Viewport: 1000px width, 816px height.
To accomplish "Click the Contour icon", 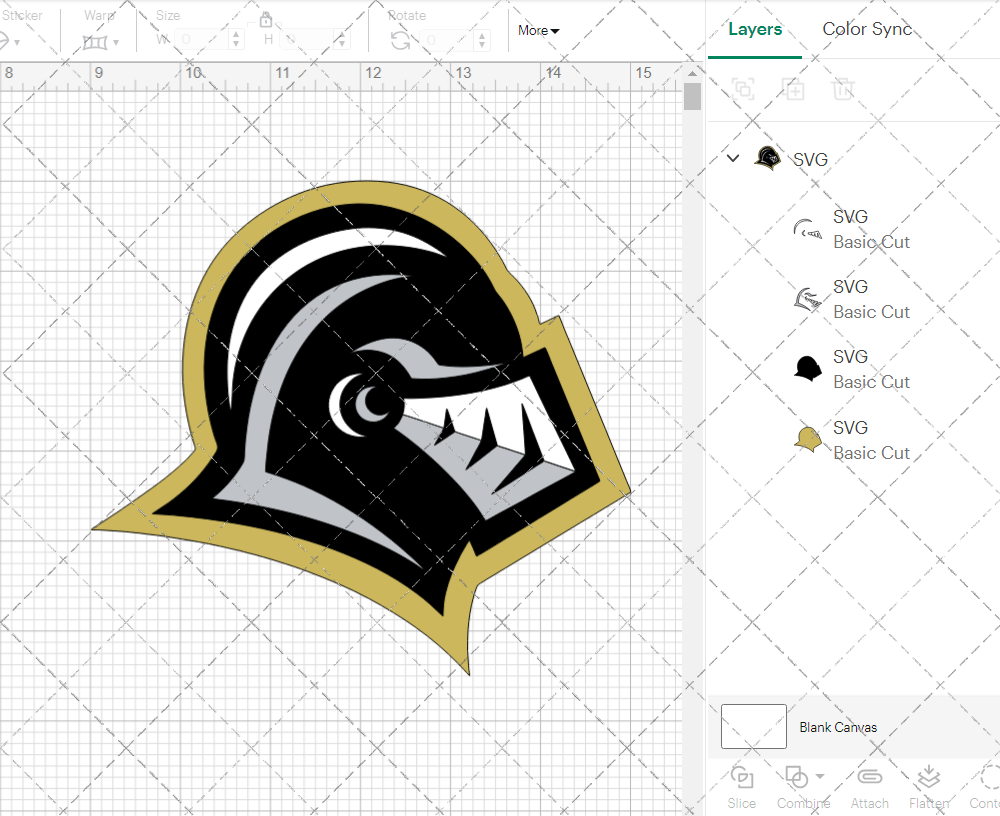I will click(x=988, y=778).
